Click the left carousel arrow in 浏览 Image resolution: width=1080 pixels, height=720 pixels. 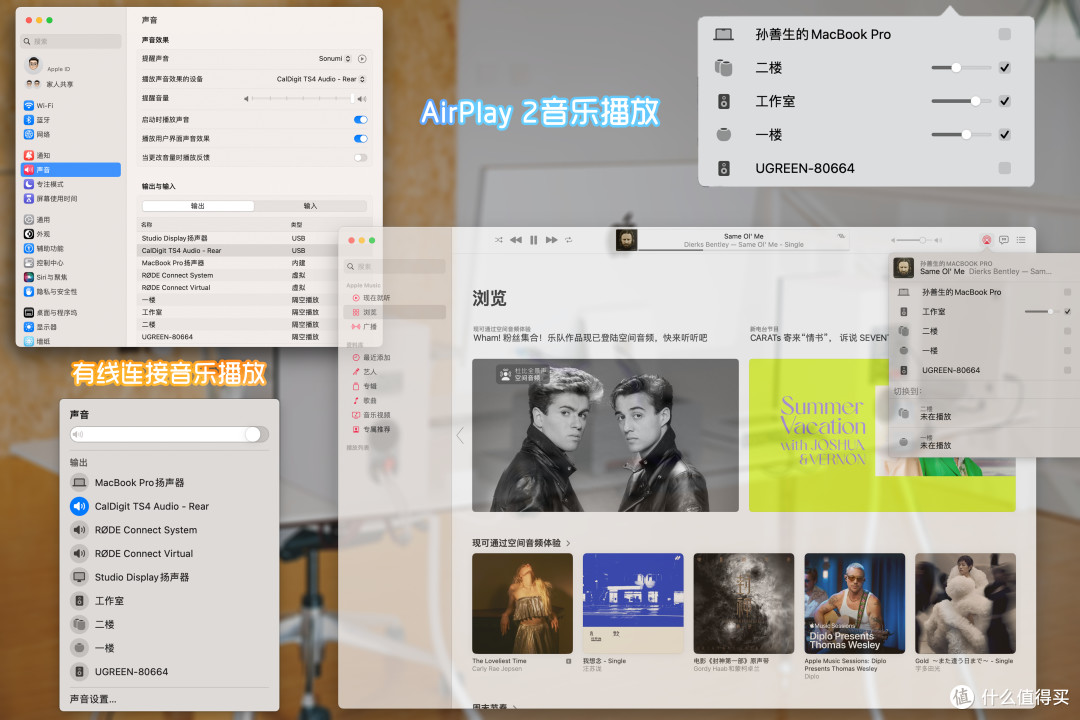coord(460,435)
